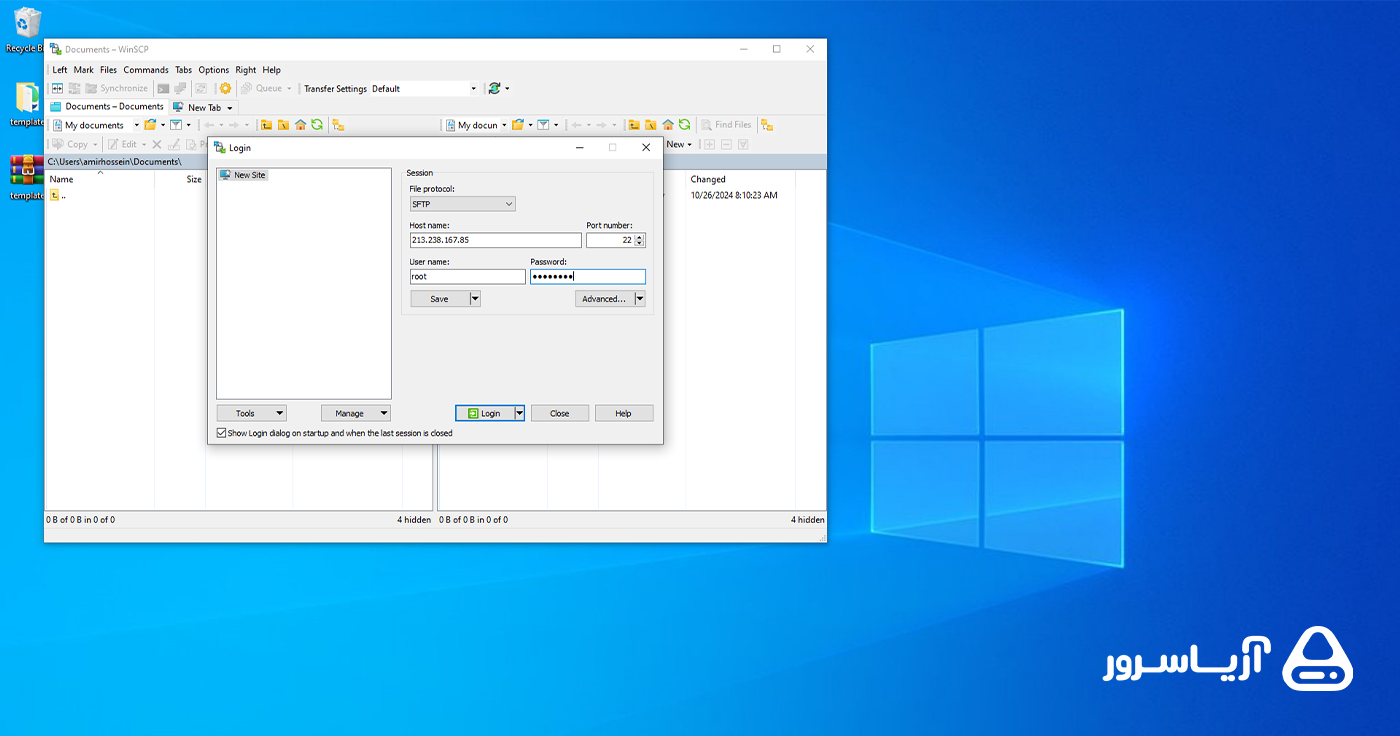Image resolution: width=1400 pixels, height=736 pixels.
Task: Click the Compare Directories icon in main toolbar
Action: [x=57, y=88]
